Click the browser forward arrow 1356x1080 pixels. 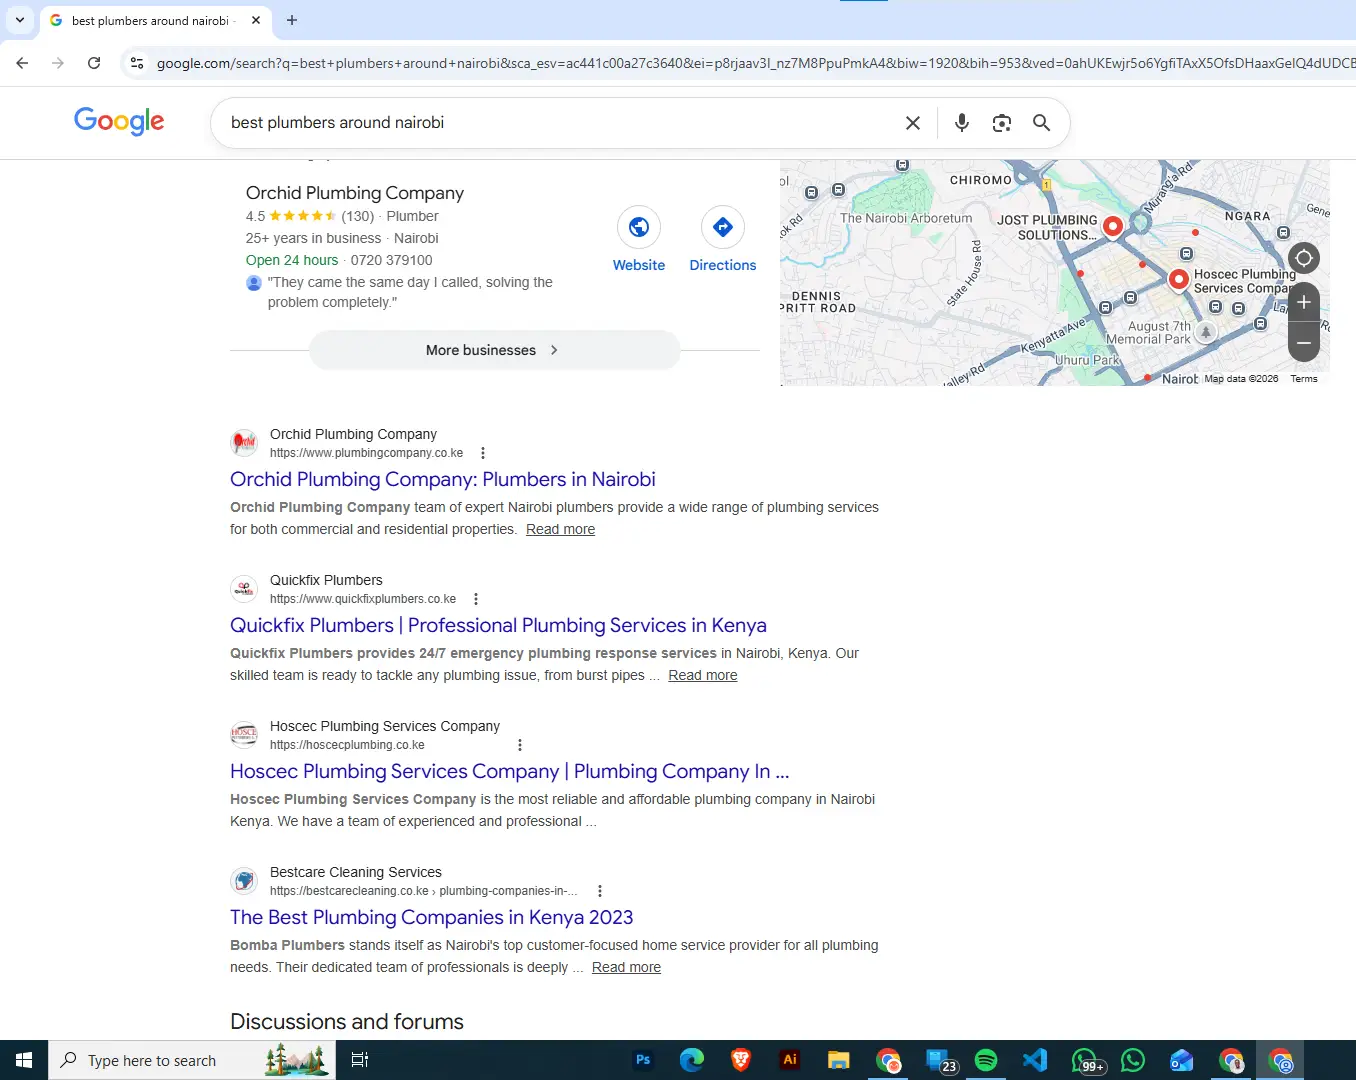click(58, 63)
